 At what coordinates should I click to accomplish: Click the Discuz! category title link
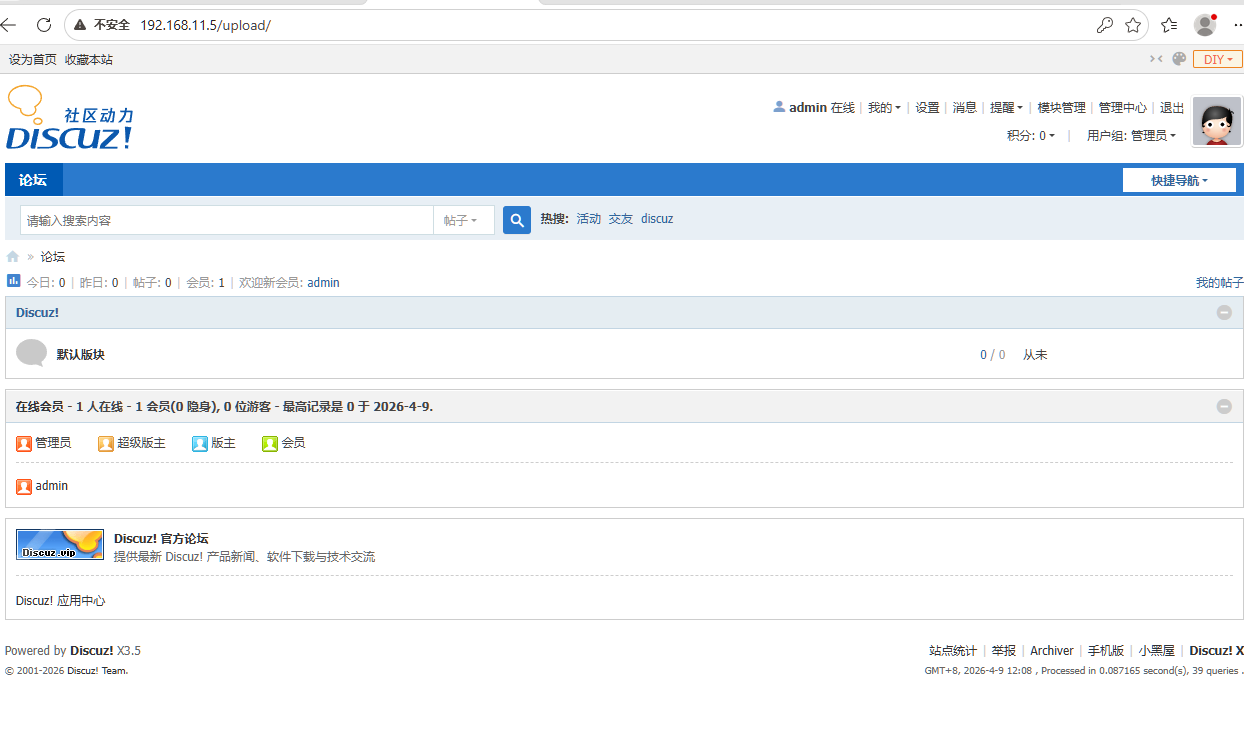pyautogui.click(x=37, y=312)
